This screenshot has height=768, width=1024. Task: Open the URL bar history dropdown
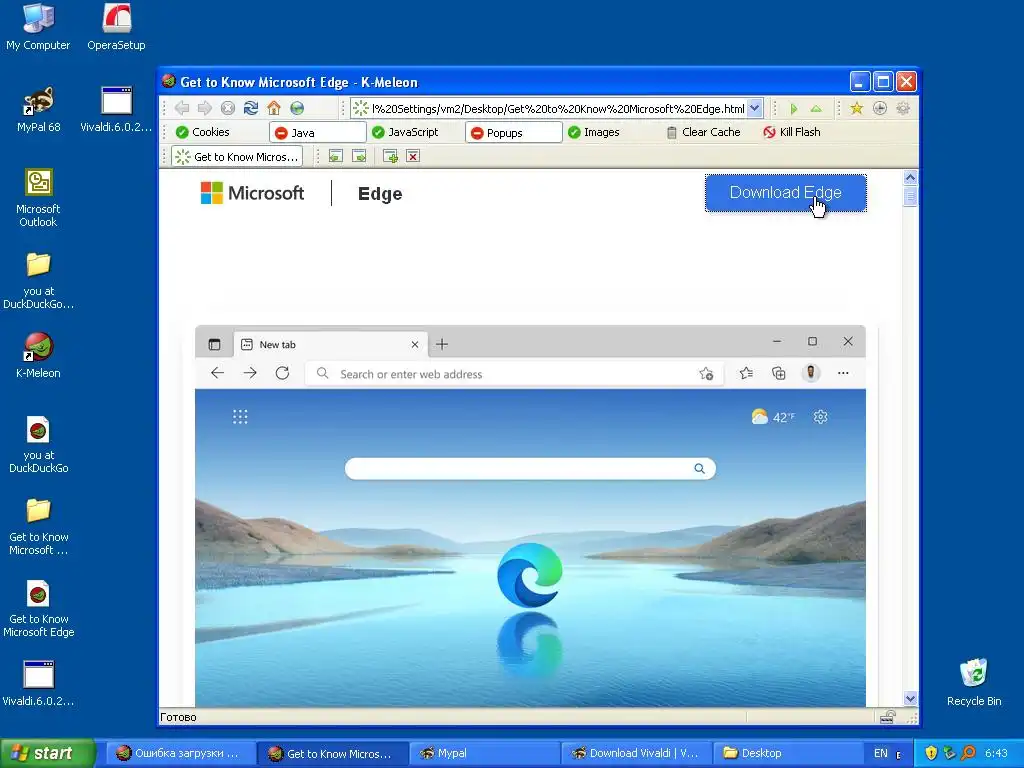[754, 108]
